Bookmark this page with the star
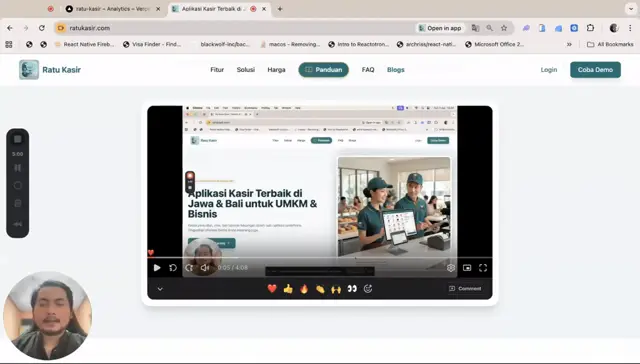 504,28
